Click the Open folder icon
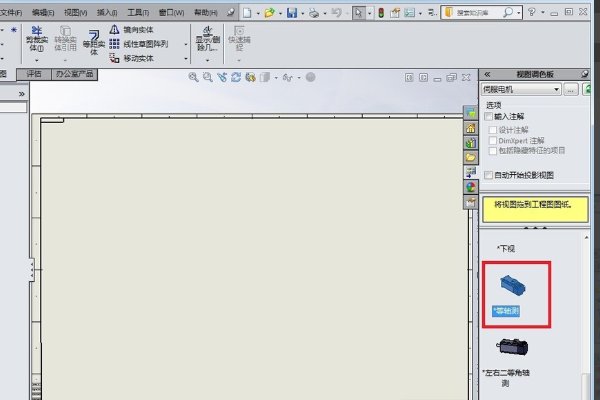The image size is (600, 400). 269,13
